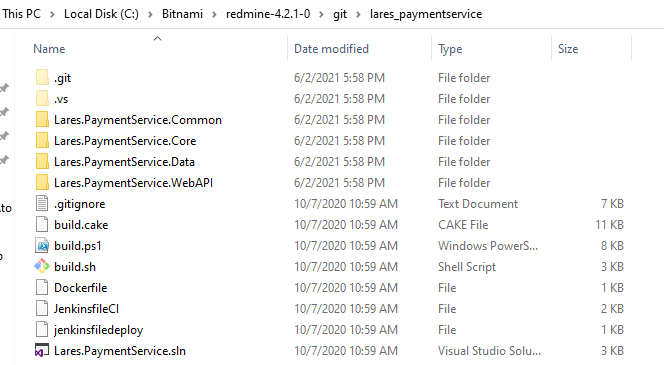The width and height of the screenshot is (664, 365).
Task: Select the build.cake file icon
Action: (42, 225)
